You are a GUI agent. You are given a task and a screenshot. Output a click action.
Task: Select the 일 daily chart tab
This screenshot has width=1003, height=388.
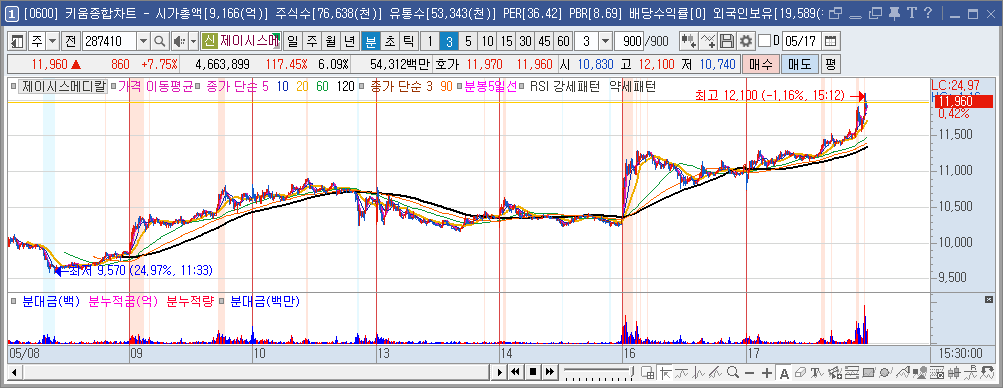click(293, 42)
